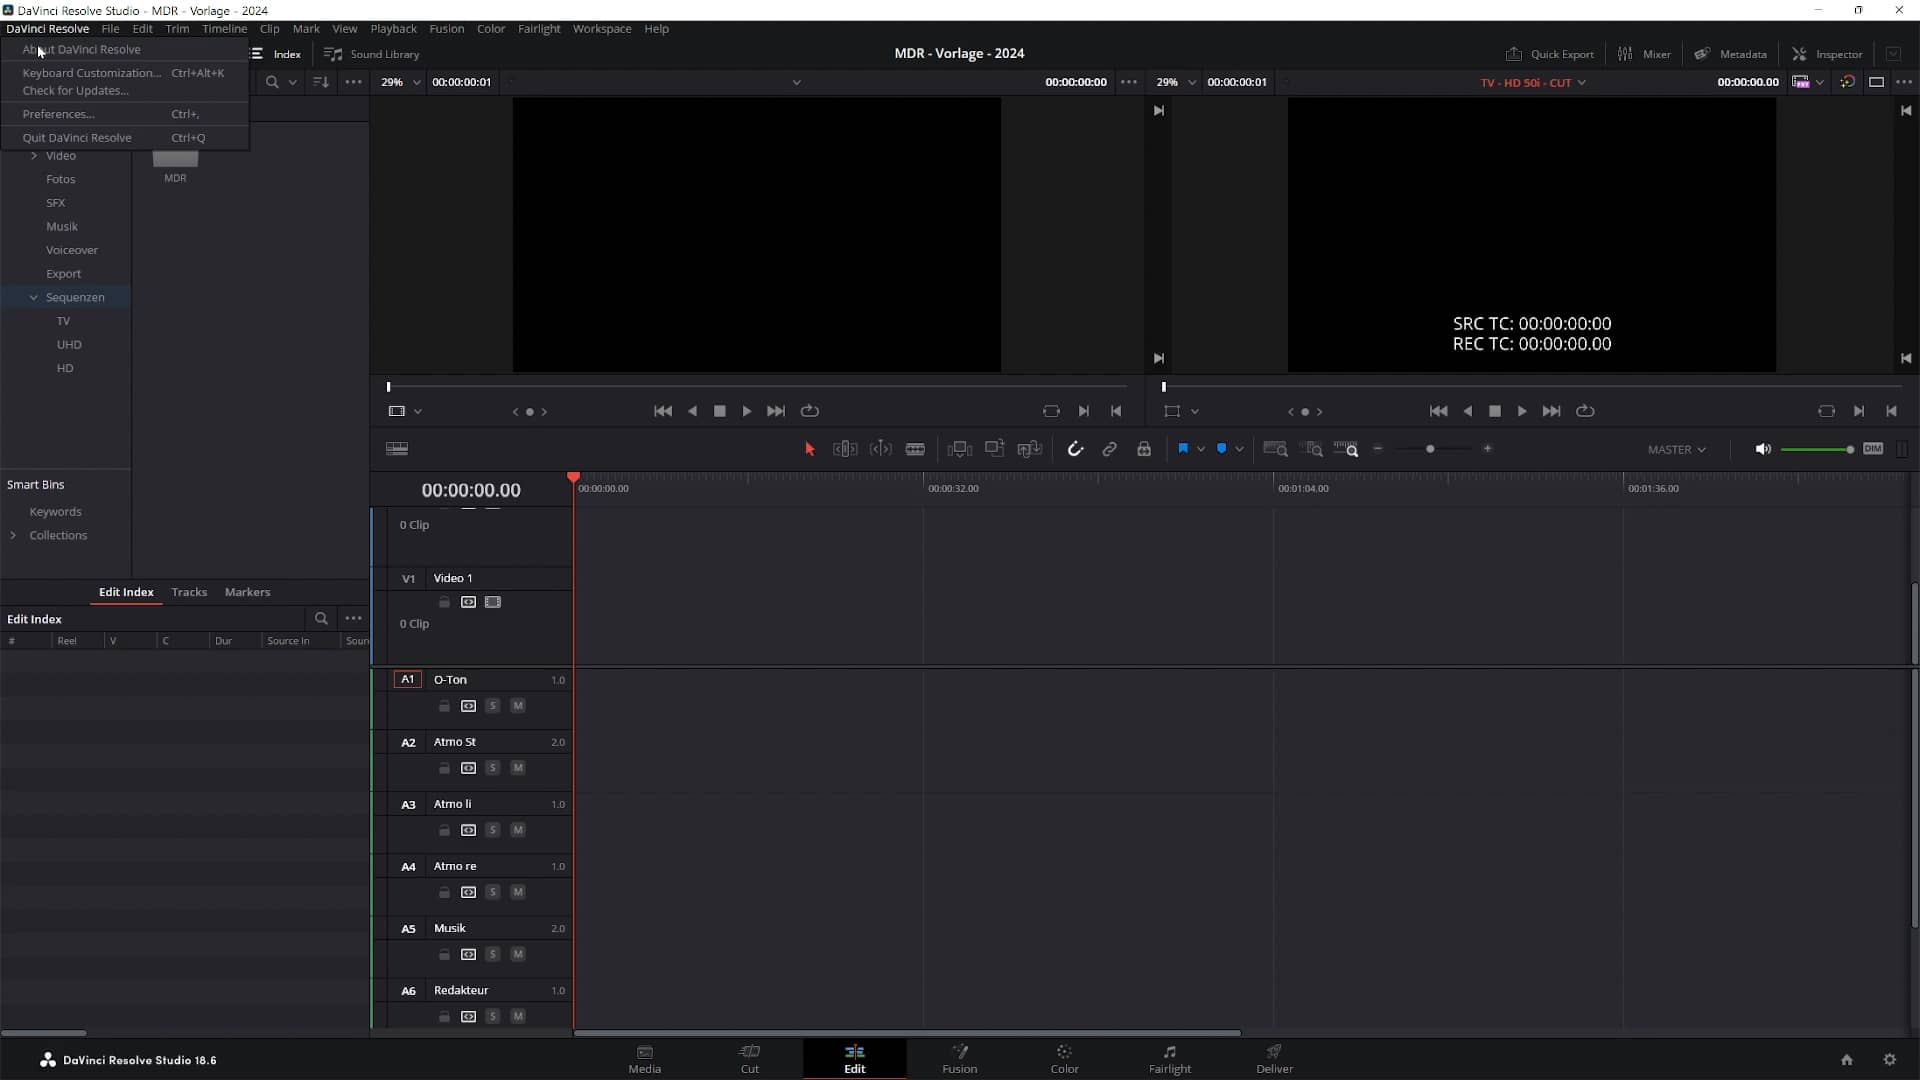1920x1080 pixels.
Task: Click the Quick Export button
Action: (x=1549, y=54)
